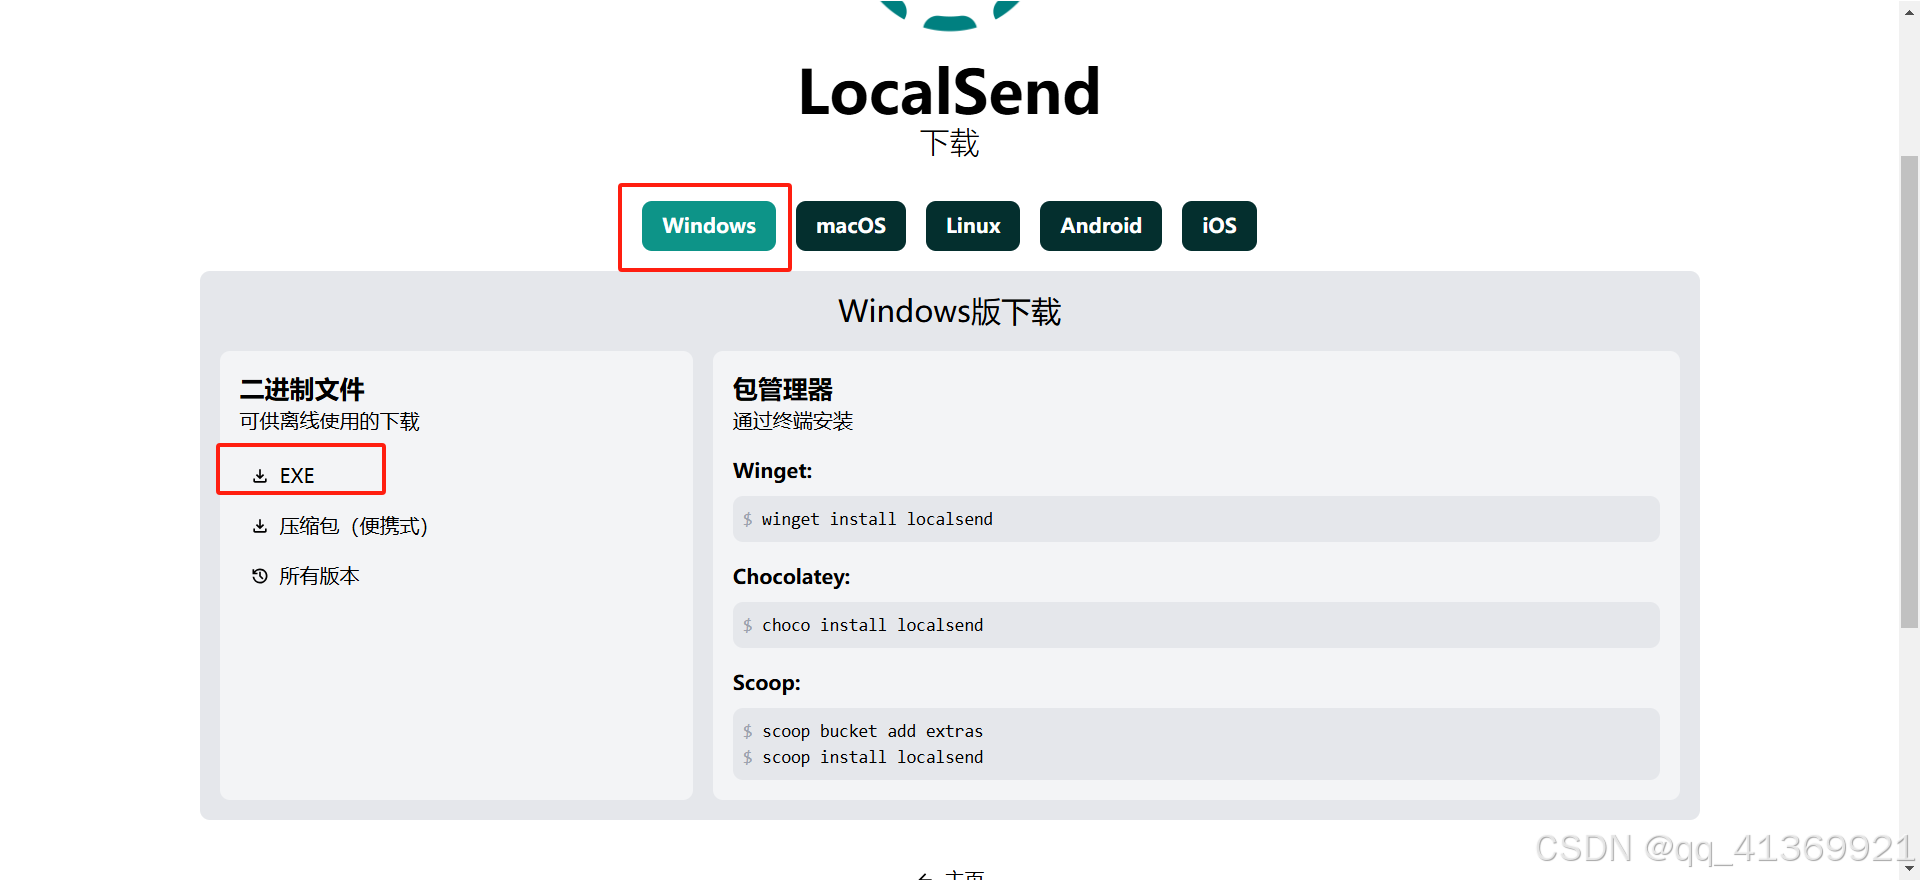Click the 可供离线使用的下载 subtitle
Screen dimensions: 1920x880
330,421
